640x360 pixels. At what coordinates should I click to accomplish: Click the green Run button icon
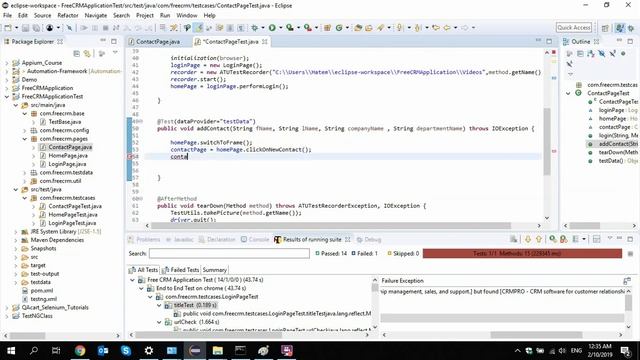pos(272,28)
